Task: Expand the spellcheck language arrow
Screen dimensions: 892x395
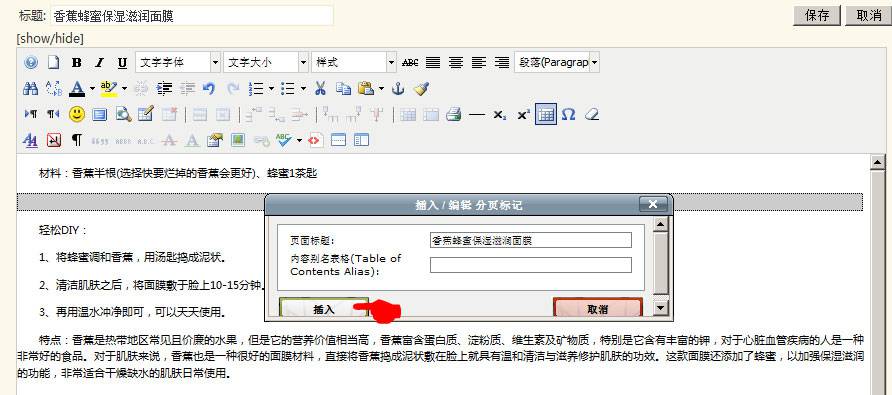Action: [299, 140]
